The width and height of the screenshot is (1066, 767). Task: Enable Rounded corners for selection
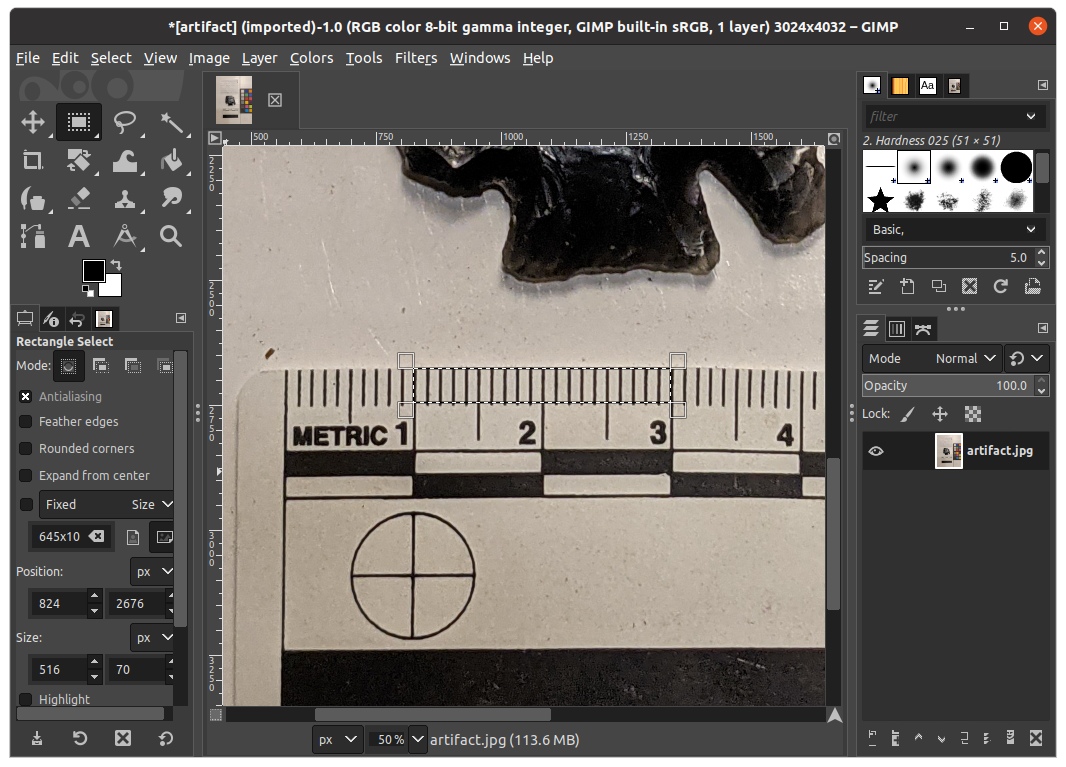click(x=26, y=449)
